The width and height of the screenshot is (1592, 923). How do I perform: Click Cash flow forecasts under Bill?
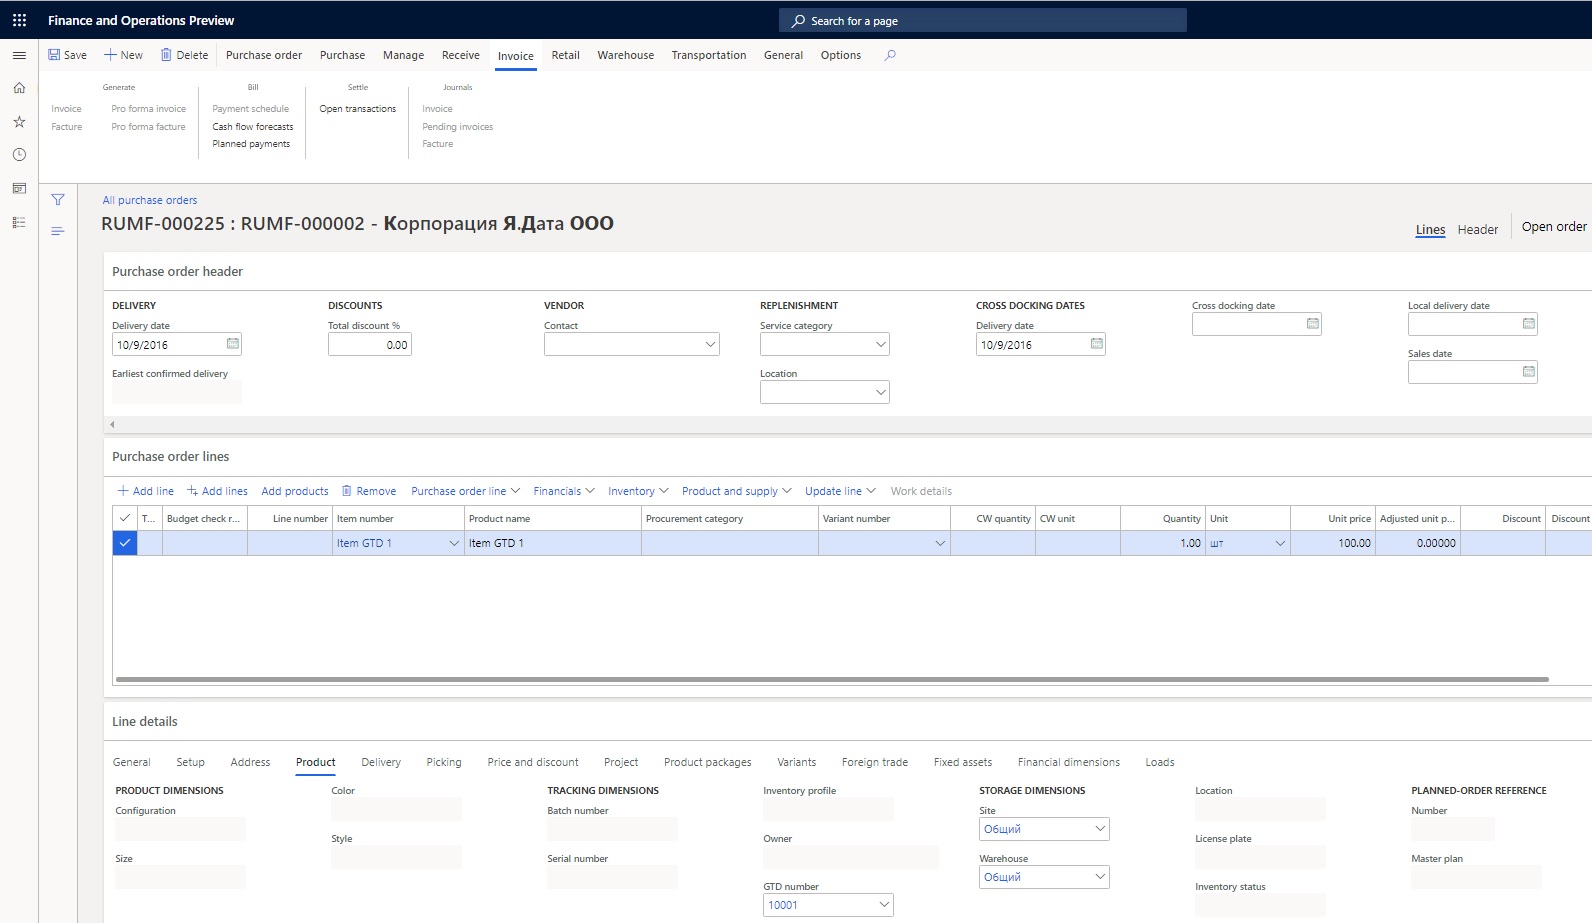click(253, 127)
